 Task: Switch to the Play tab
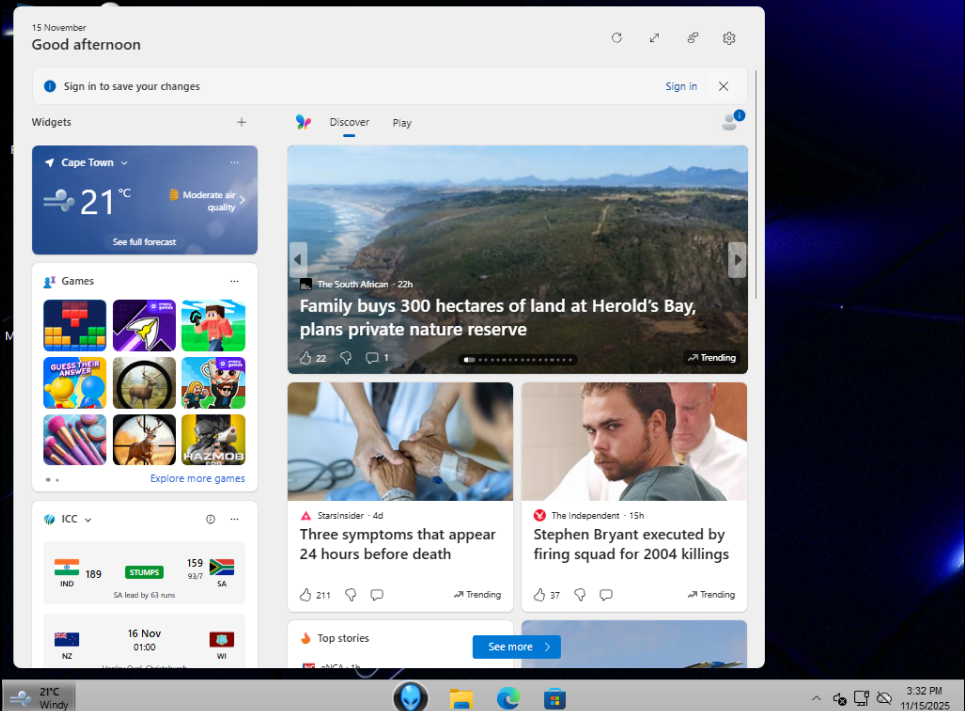click(402, 123)
